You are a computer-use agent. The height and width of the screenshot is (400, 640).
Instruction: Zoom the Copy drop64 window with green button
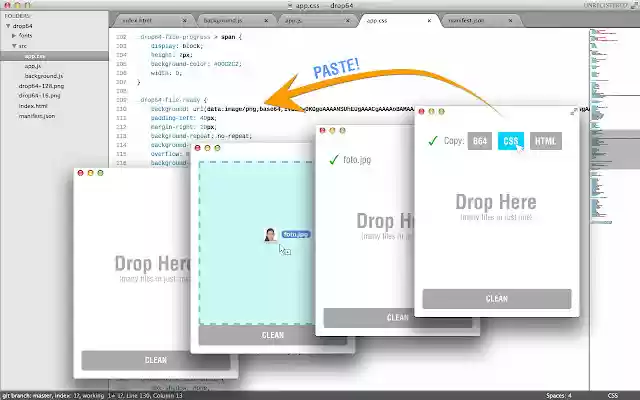click(441, 111)
